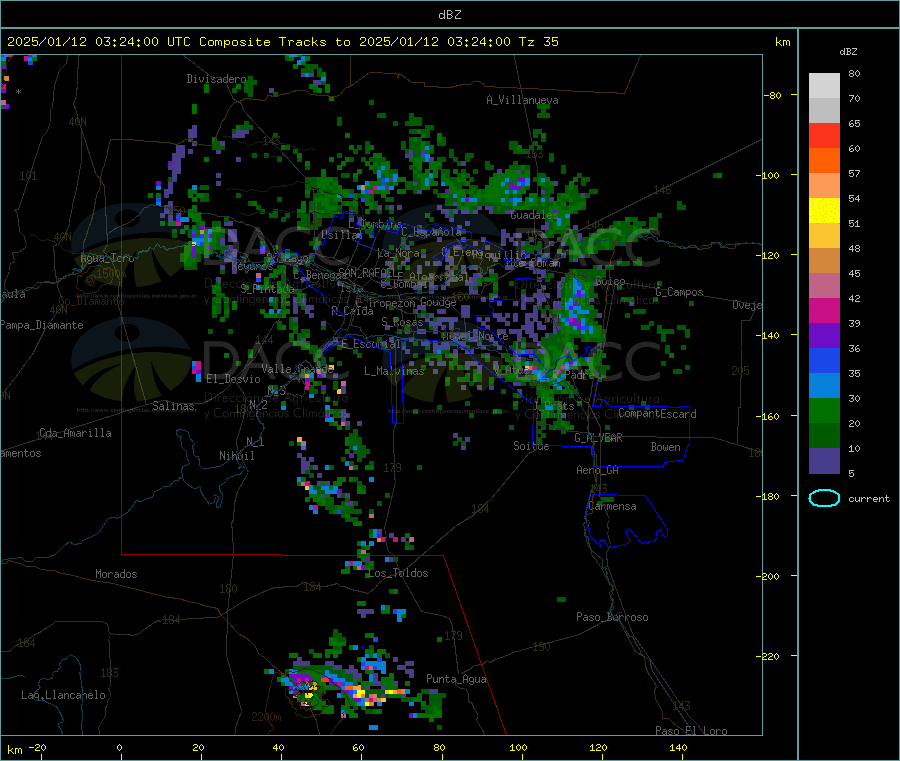Select the 'Paso_Barroso' place label

click(x=612, y=617)
